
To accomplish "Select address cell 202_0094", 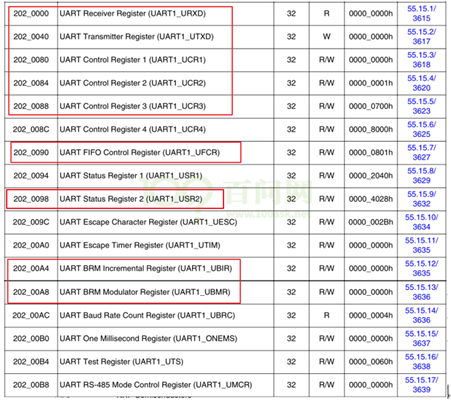I will pos(31,176).
